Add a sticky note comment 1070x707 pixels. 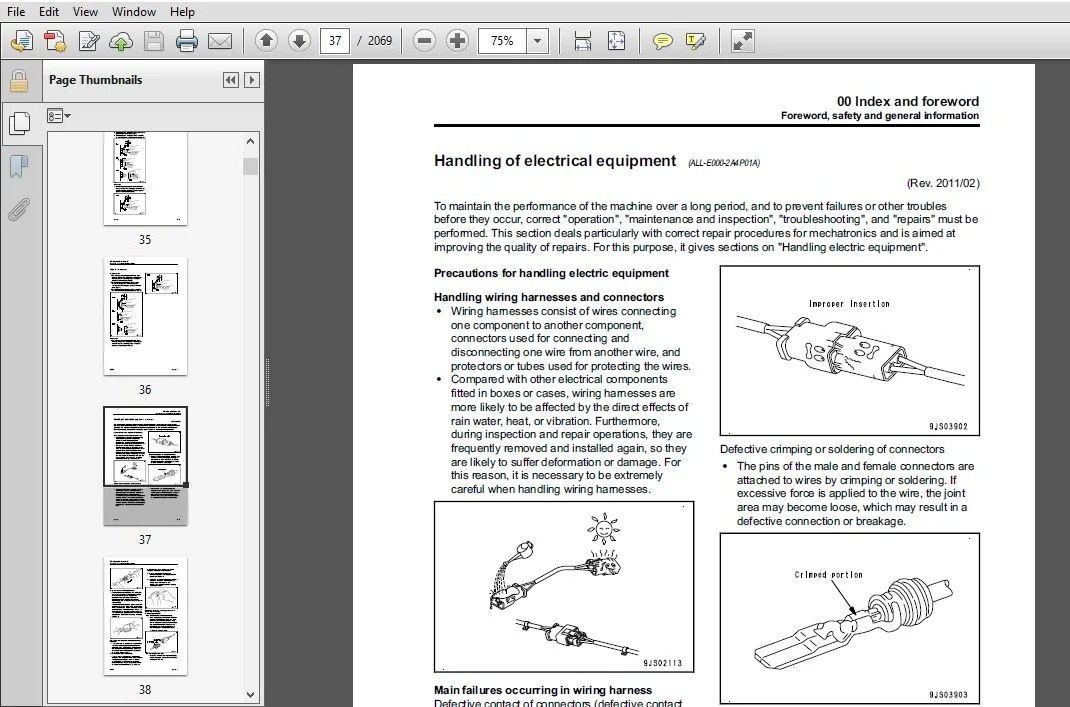662,41
